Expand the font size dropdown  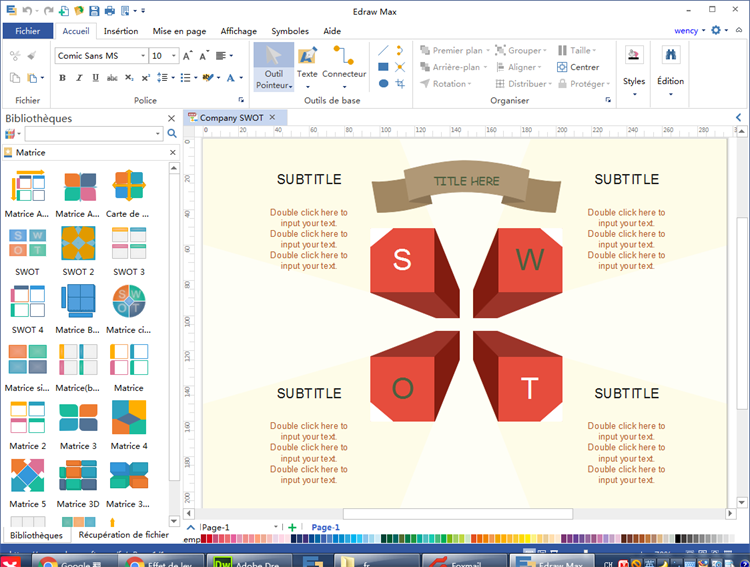point(174,56)
